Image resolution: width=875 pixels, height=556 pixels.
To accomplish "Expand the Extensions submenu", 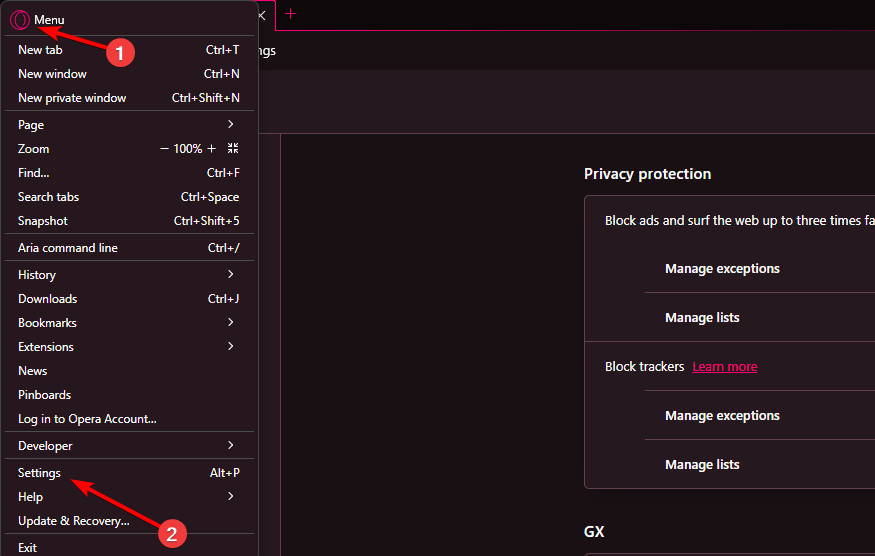I will point(129,346).
